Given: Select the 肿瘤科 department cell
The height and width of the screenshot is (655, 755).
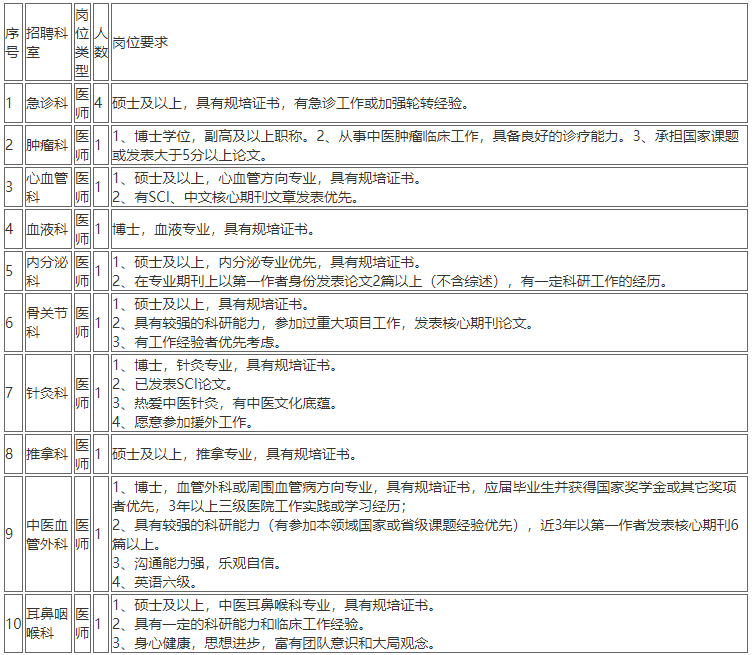Looking at the screenshot, I should (47, 144).
